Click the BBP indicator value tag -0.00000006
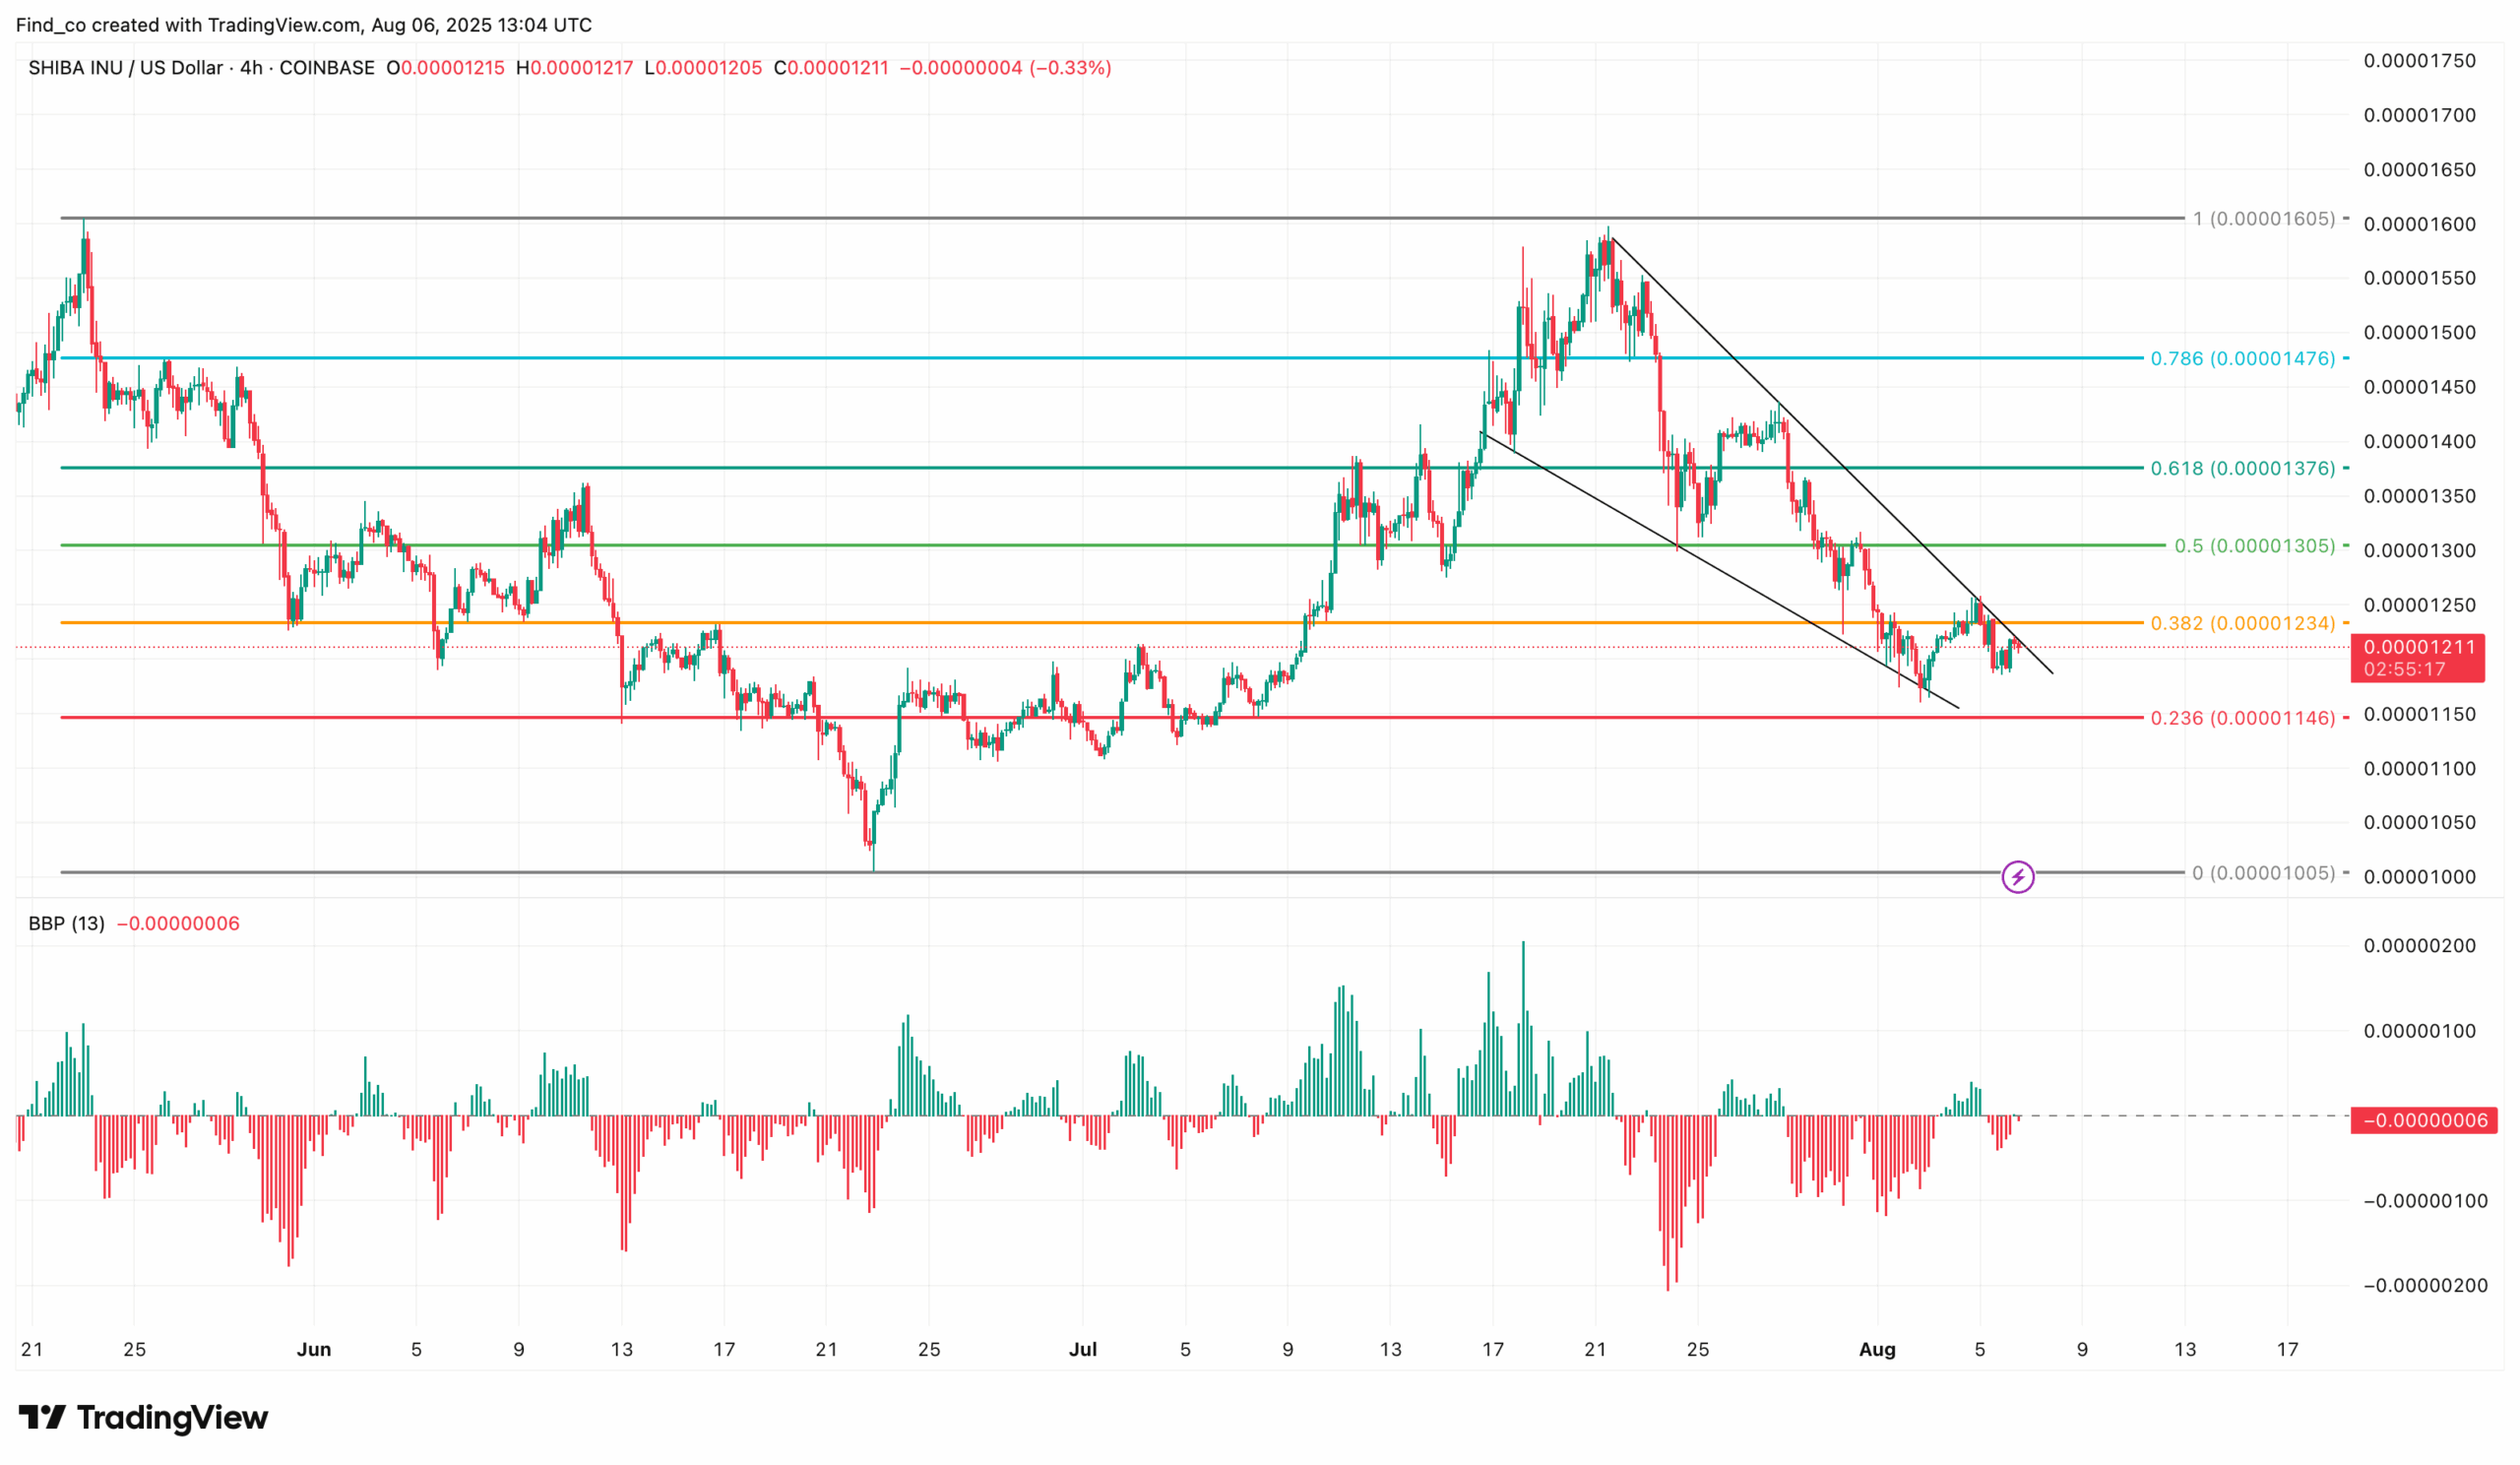Image resolution: width=2520 pixels, height=1465 pixels. point(2424,1120)
